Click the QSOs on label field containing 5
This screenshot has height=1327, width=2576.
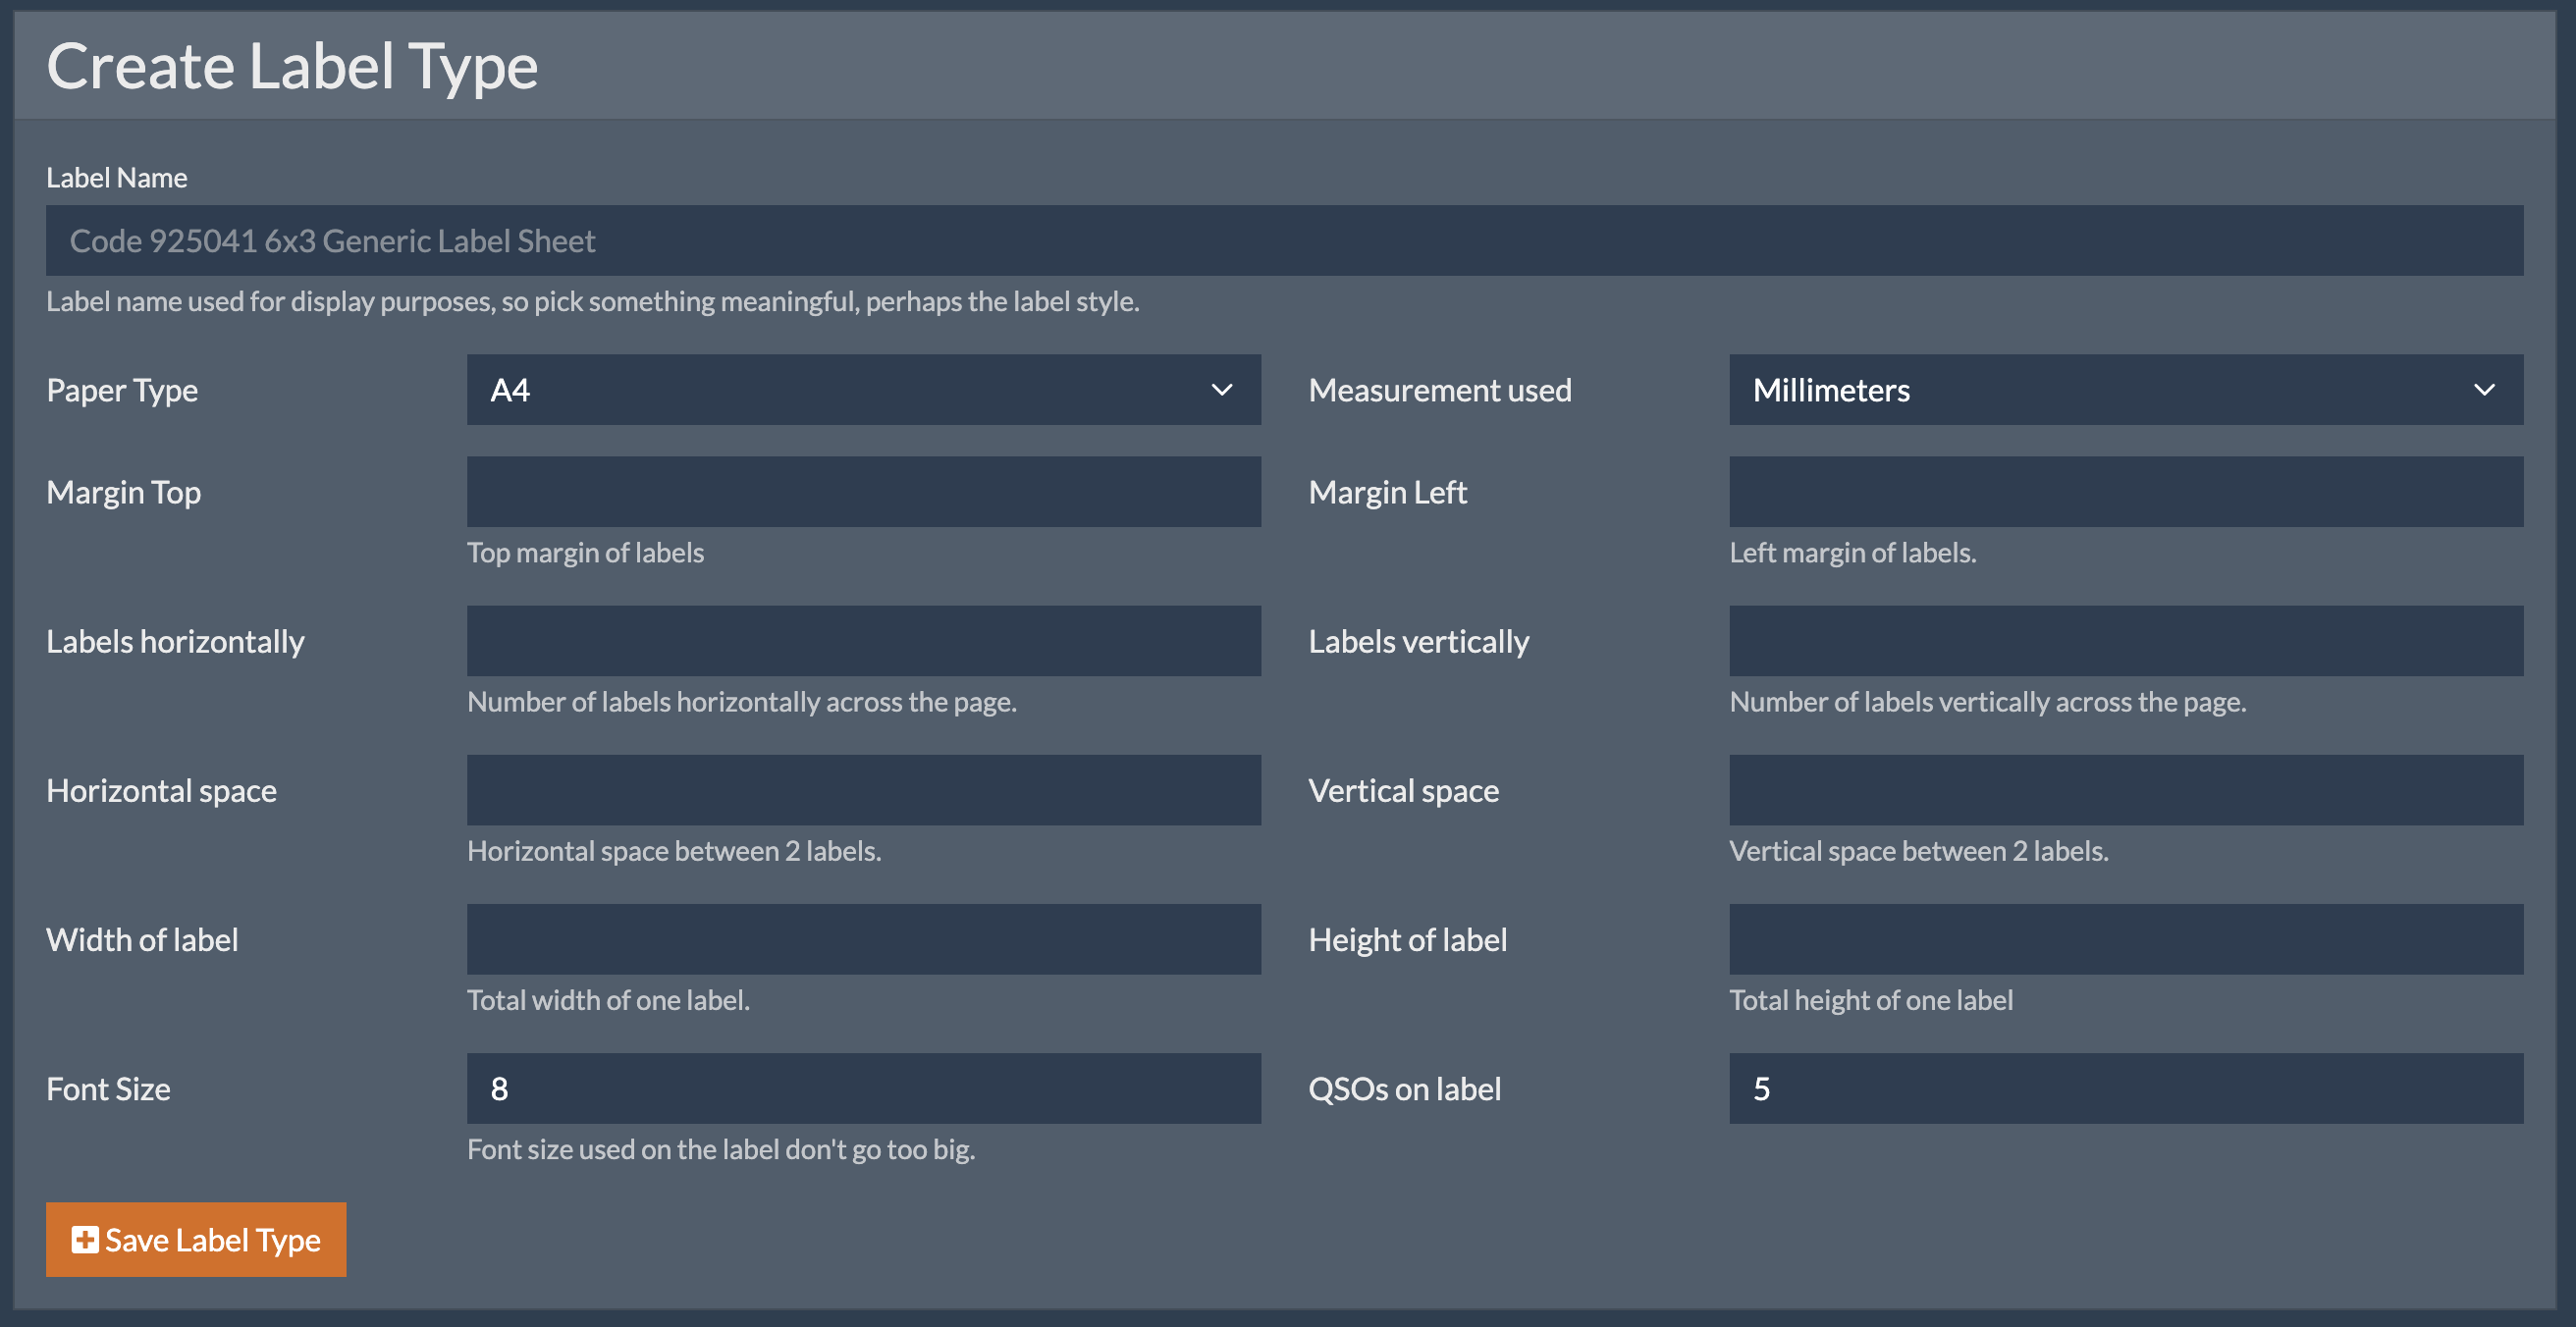pos(2126,1088)
